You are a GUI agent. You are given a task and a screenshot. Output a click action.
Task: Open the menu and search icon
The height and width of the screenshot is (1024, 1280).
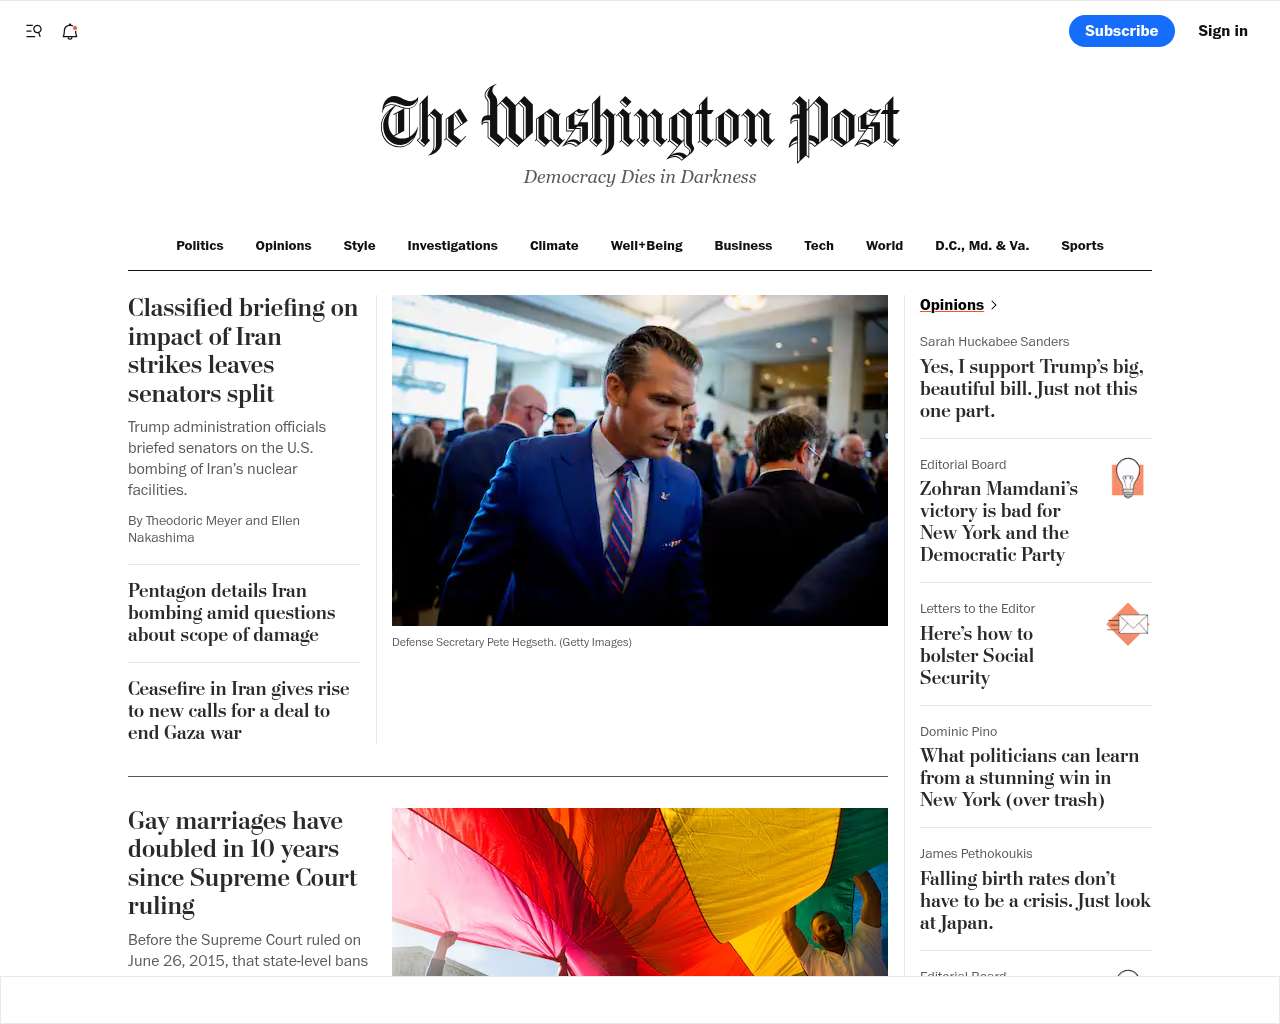pyautogui.click(x=34, y=31)
